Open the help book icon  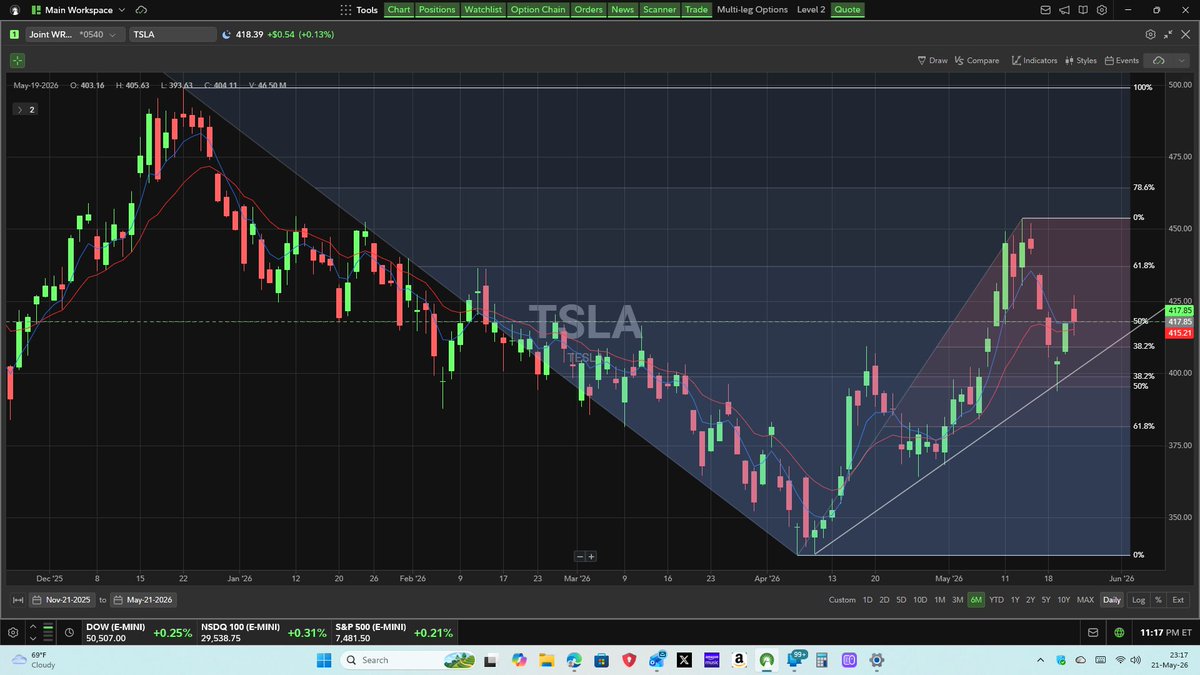coord(1083,10)
